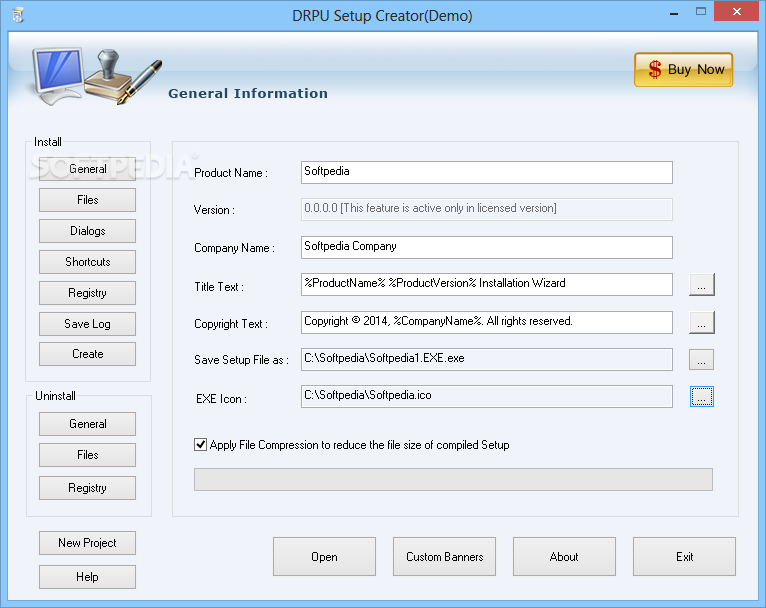Focus the Product Name field
The image size is (766, 608).
487,172
